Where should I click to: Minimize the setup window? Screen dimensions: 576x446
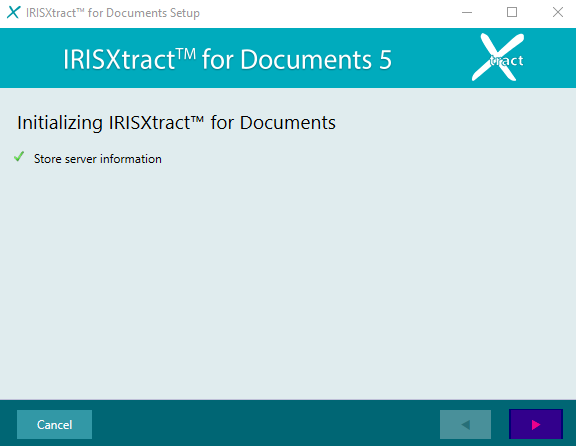tap(467, 12)
